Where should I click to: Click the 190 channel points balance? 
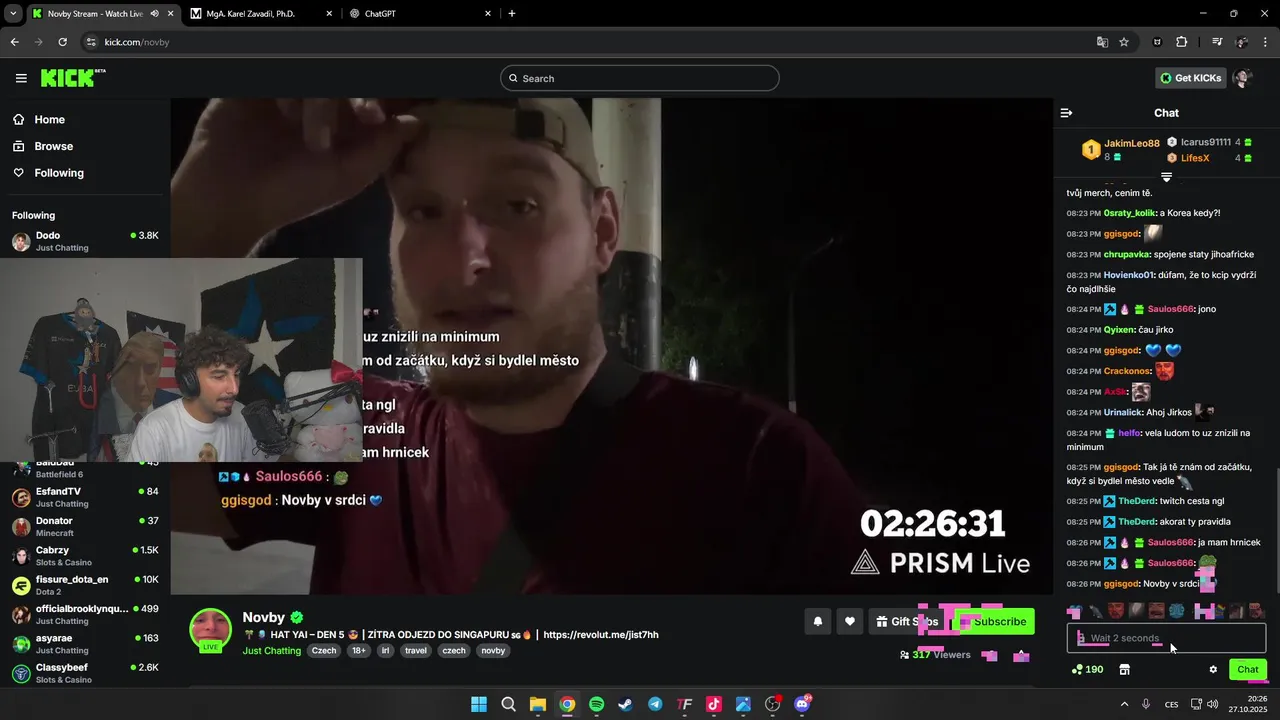click(1087, 669)
